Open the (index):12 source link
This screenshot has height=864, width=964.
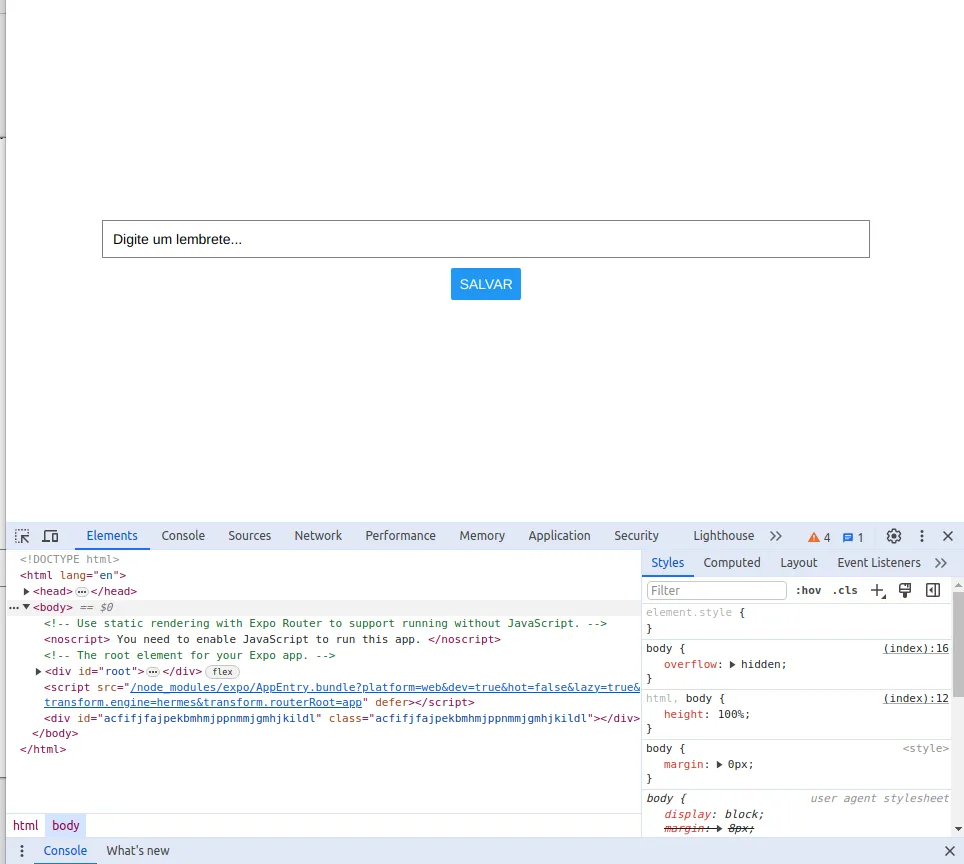915,698
